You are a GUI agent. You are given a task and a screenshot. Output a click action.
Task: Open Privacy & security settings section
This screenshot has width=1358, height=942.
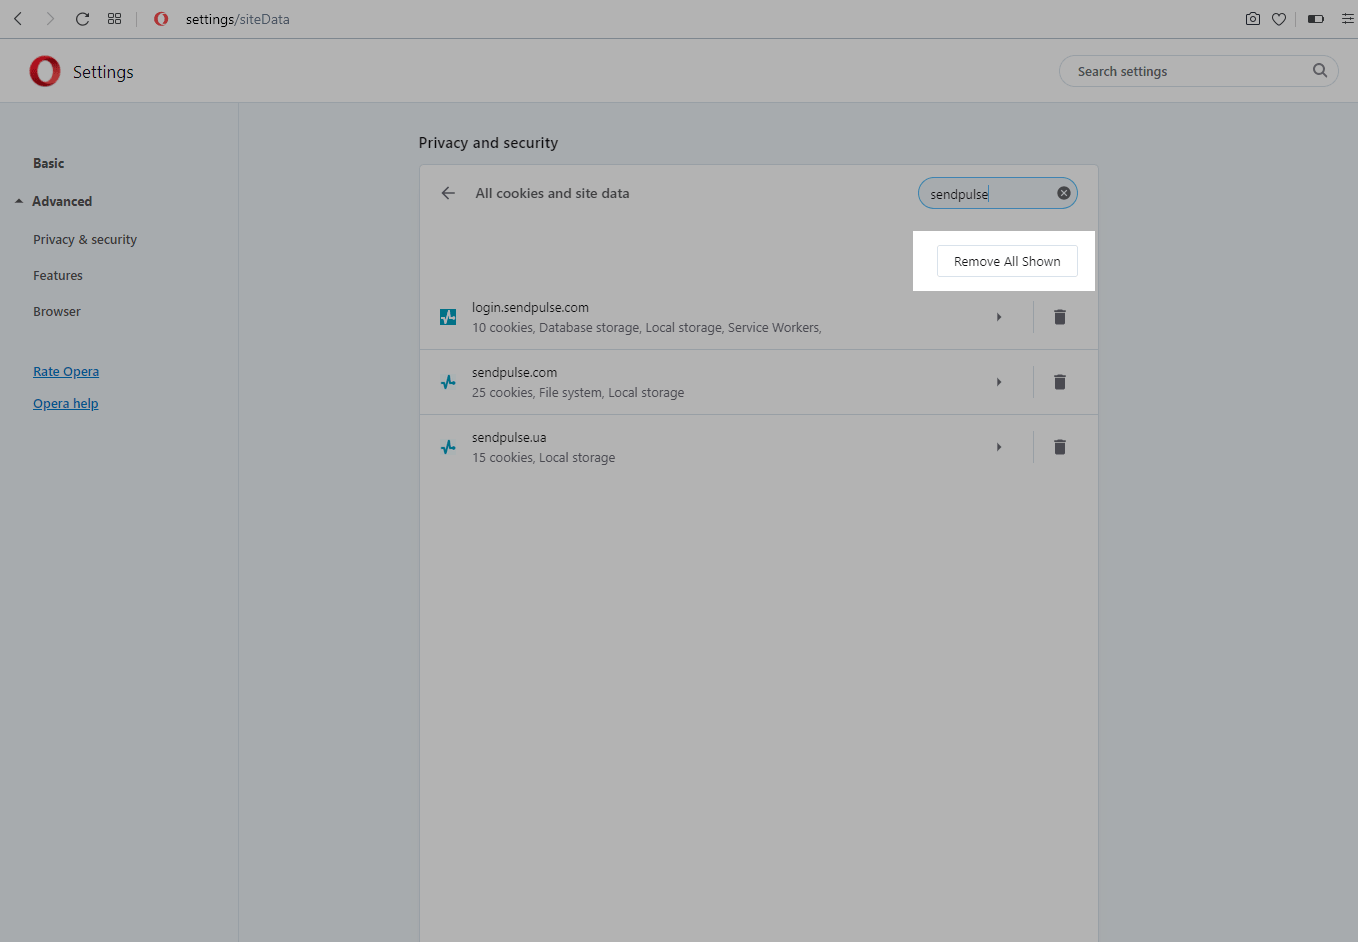[x=85, y=240]
